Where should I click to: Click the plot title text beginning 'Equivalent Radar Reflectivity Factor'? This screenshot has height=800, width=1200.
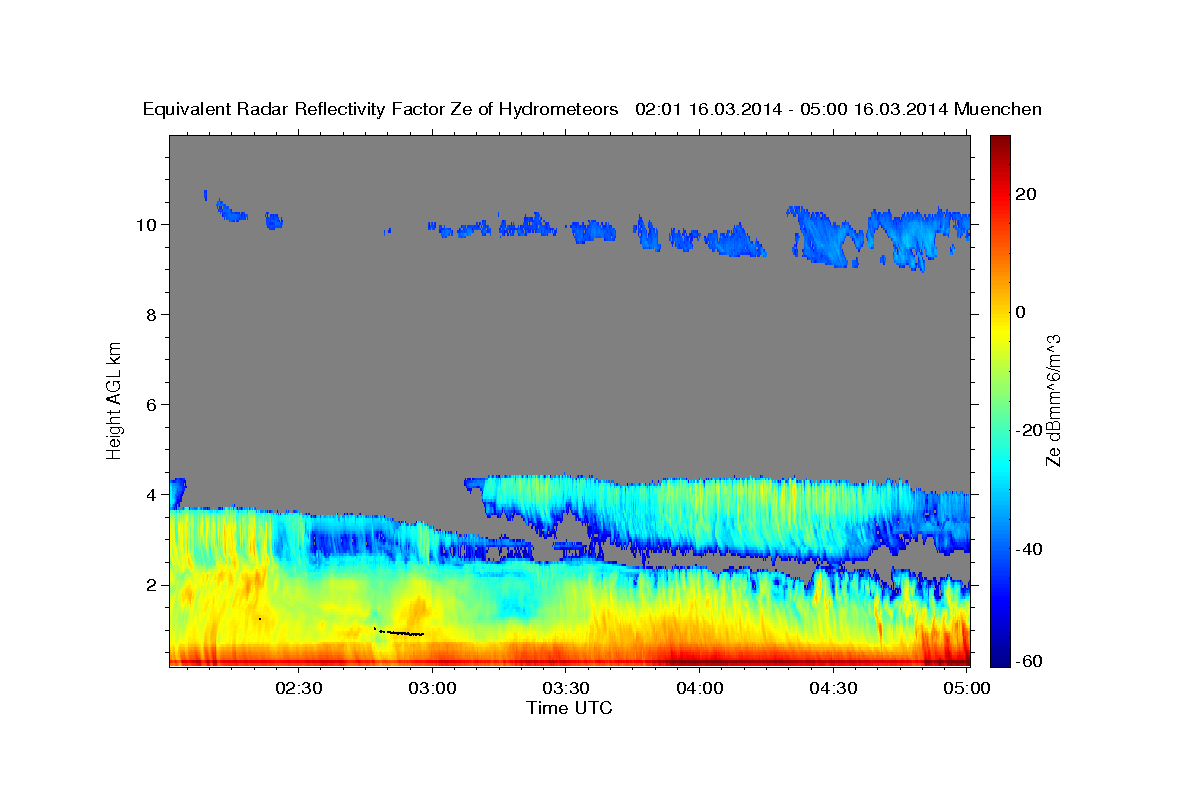(592, 109)
